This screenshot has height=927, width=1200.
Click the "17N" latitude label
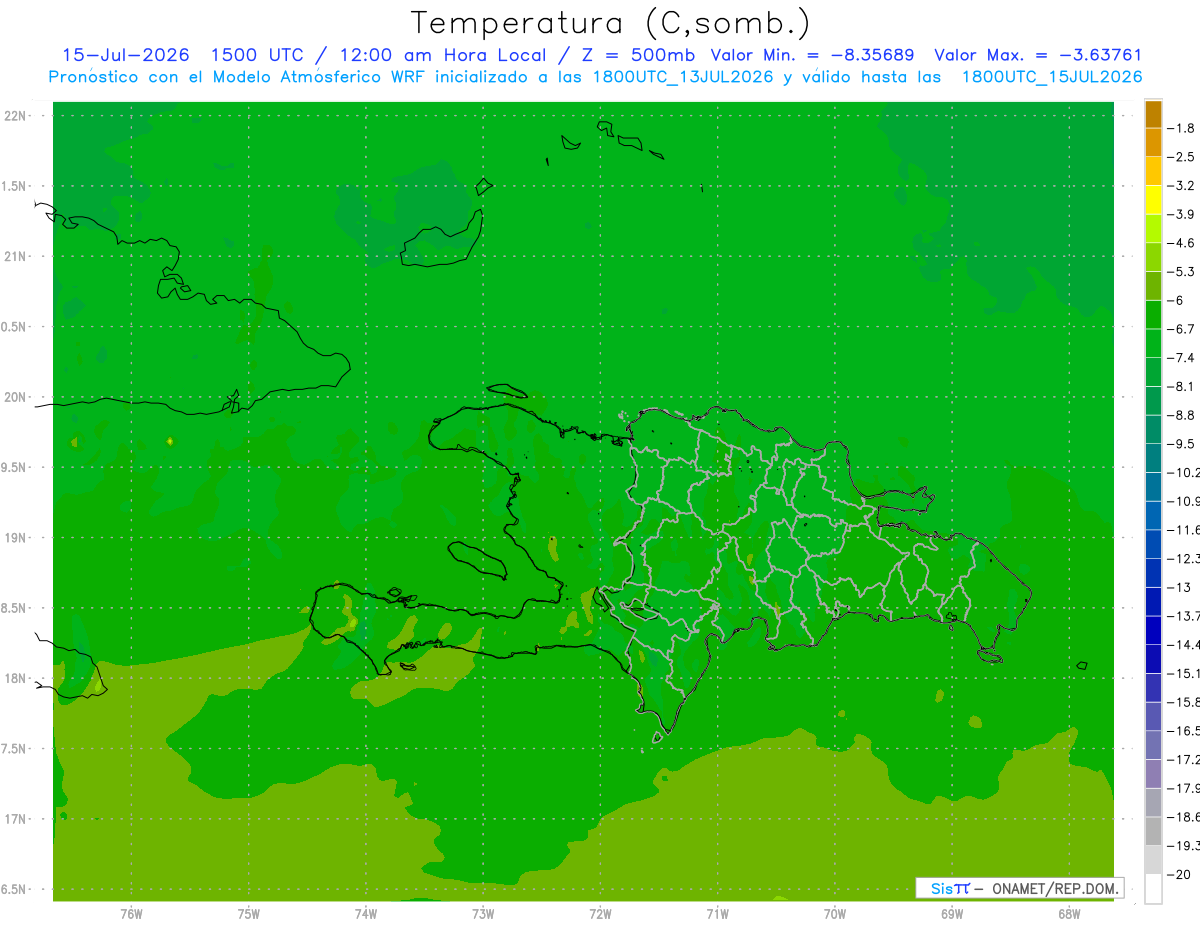point(14,819)
